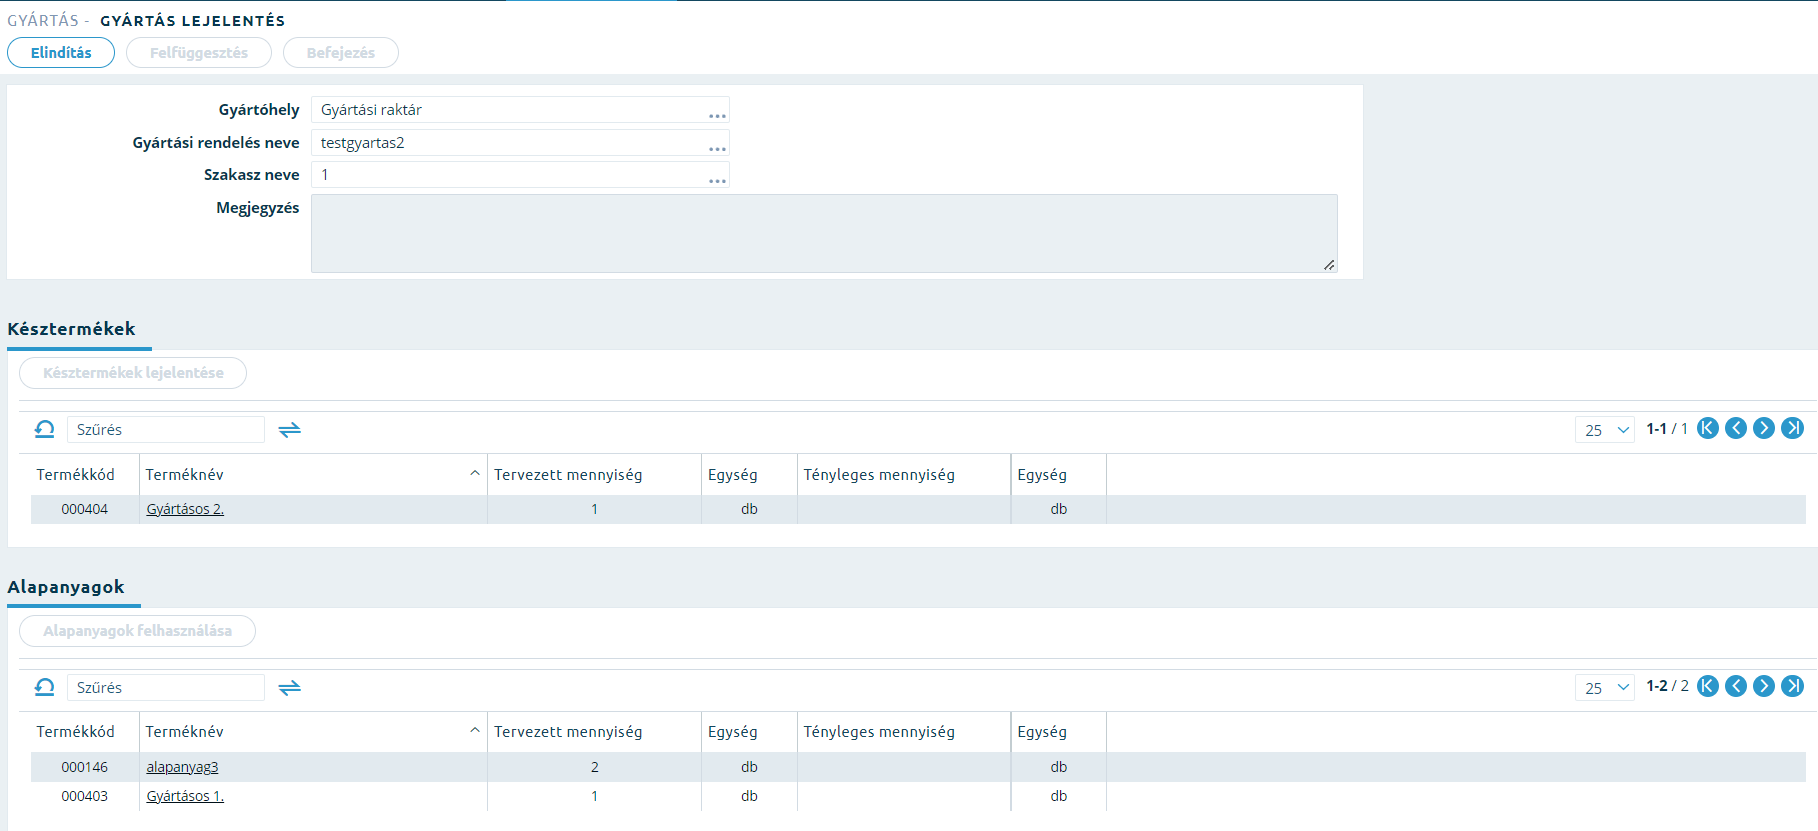Go to first page of Késztermékek
The image size is (1818, 831).
point(1708,428)
